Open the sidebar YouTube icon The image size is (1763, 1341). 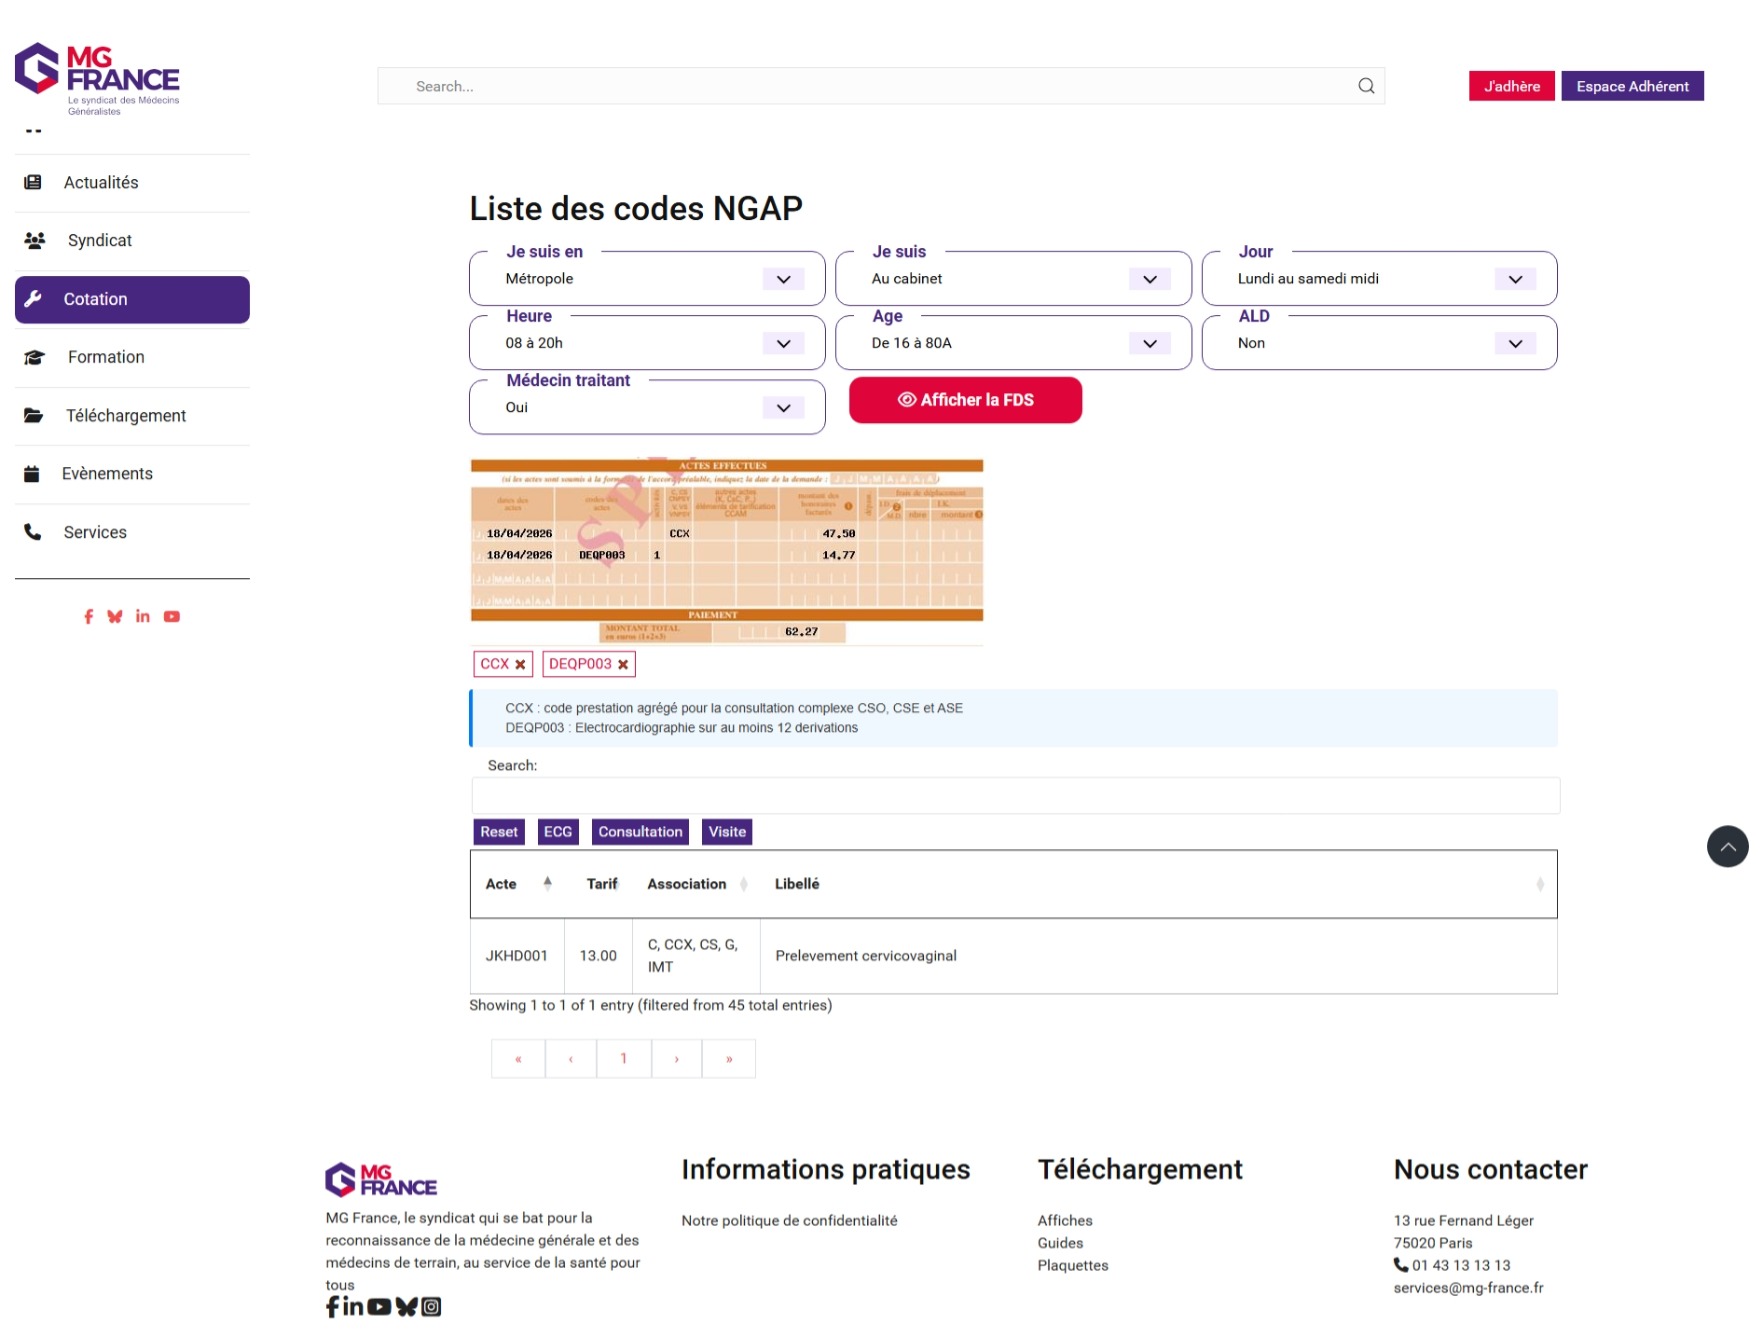point(172,617)
